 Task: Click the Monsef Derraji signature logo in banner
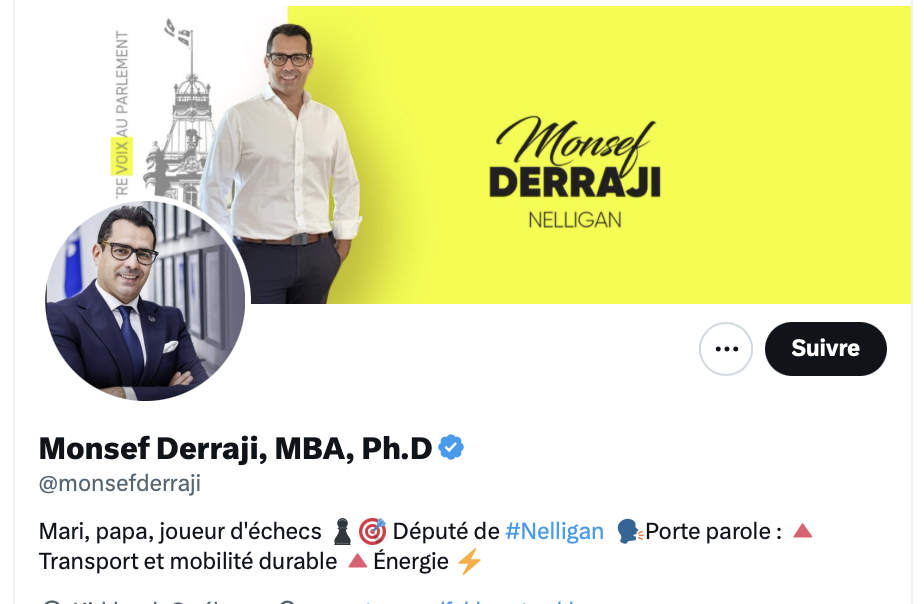[x=575, y=156]
